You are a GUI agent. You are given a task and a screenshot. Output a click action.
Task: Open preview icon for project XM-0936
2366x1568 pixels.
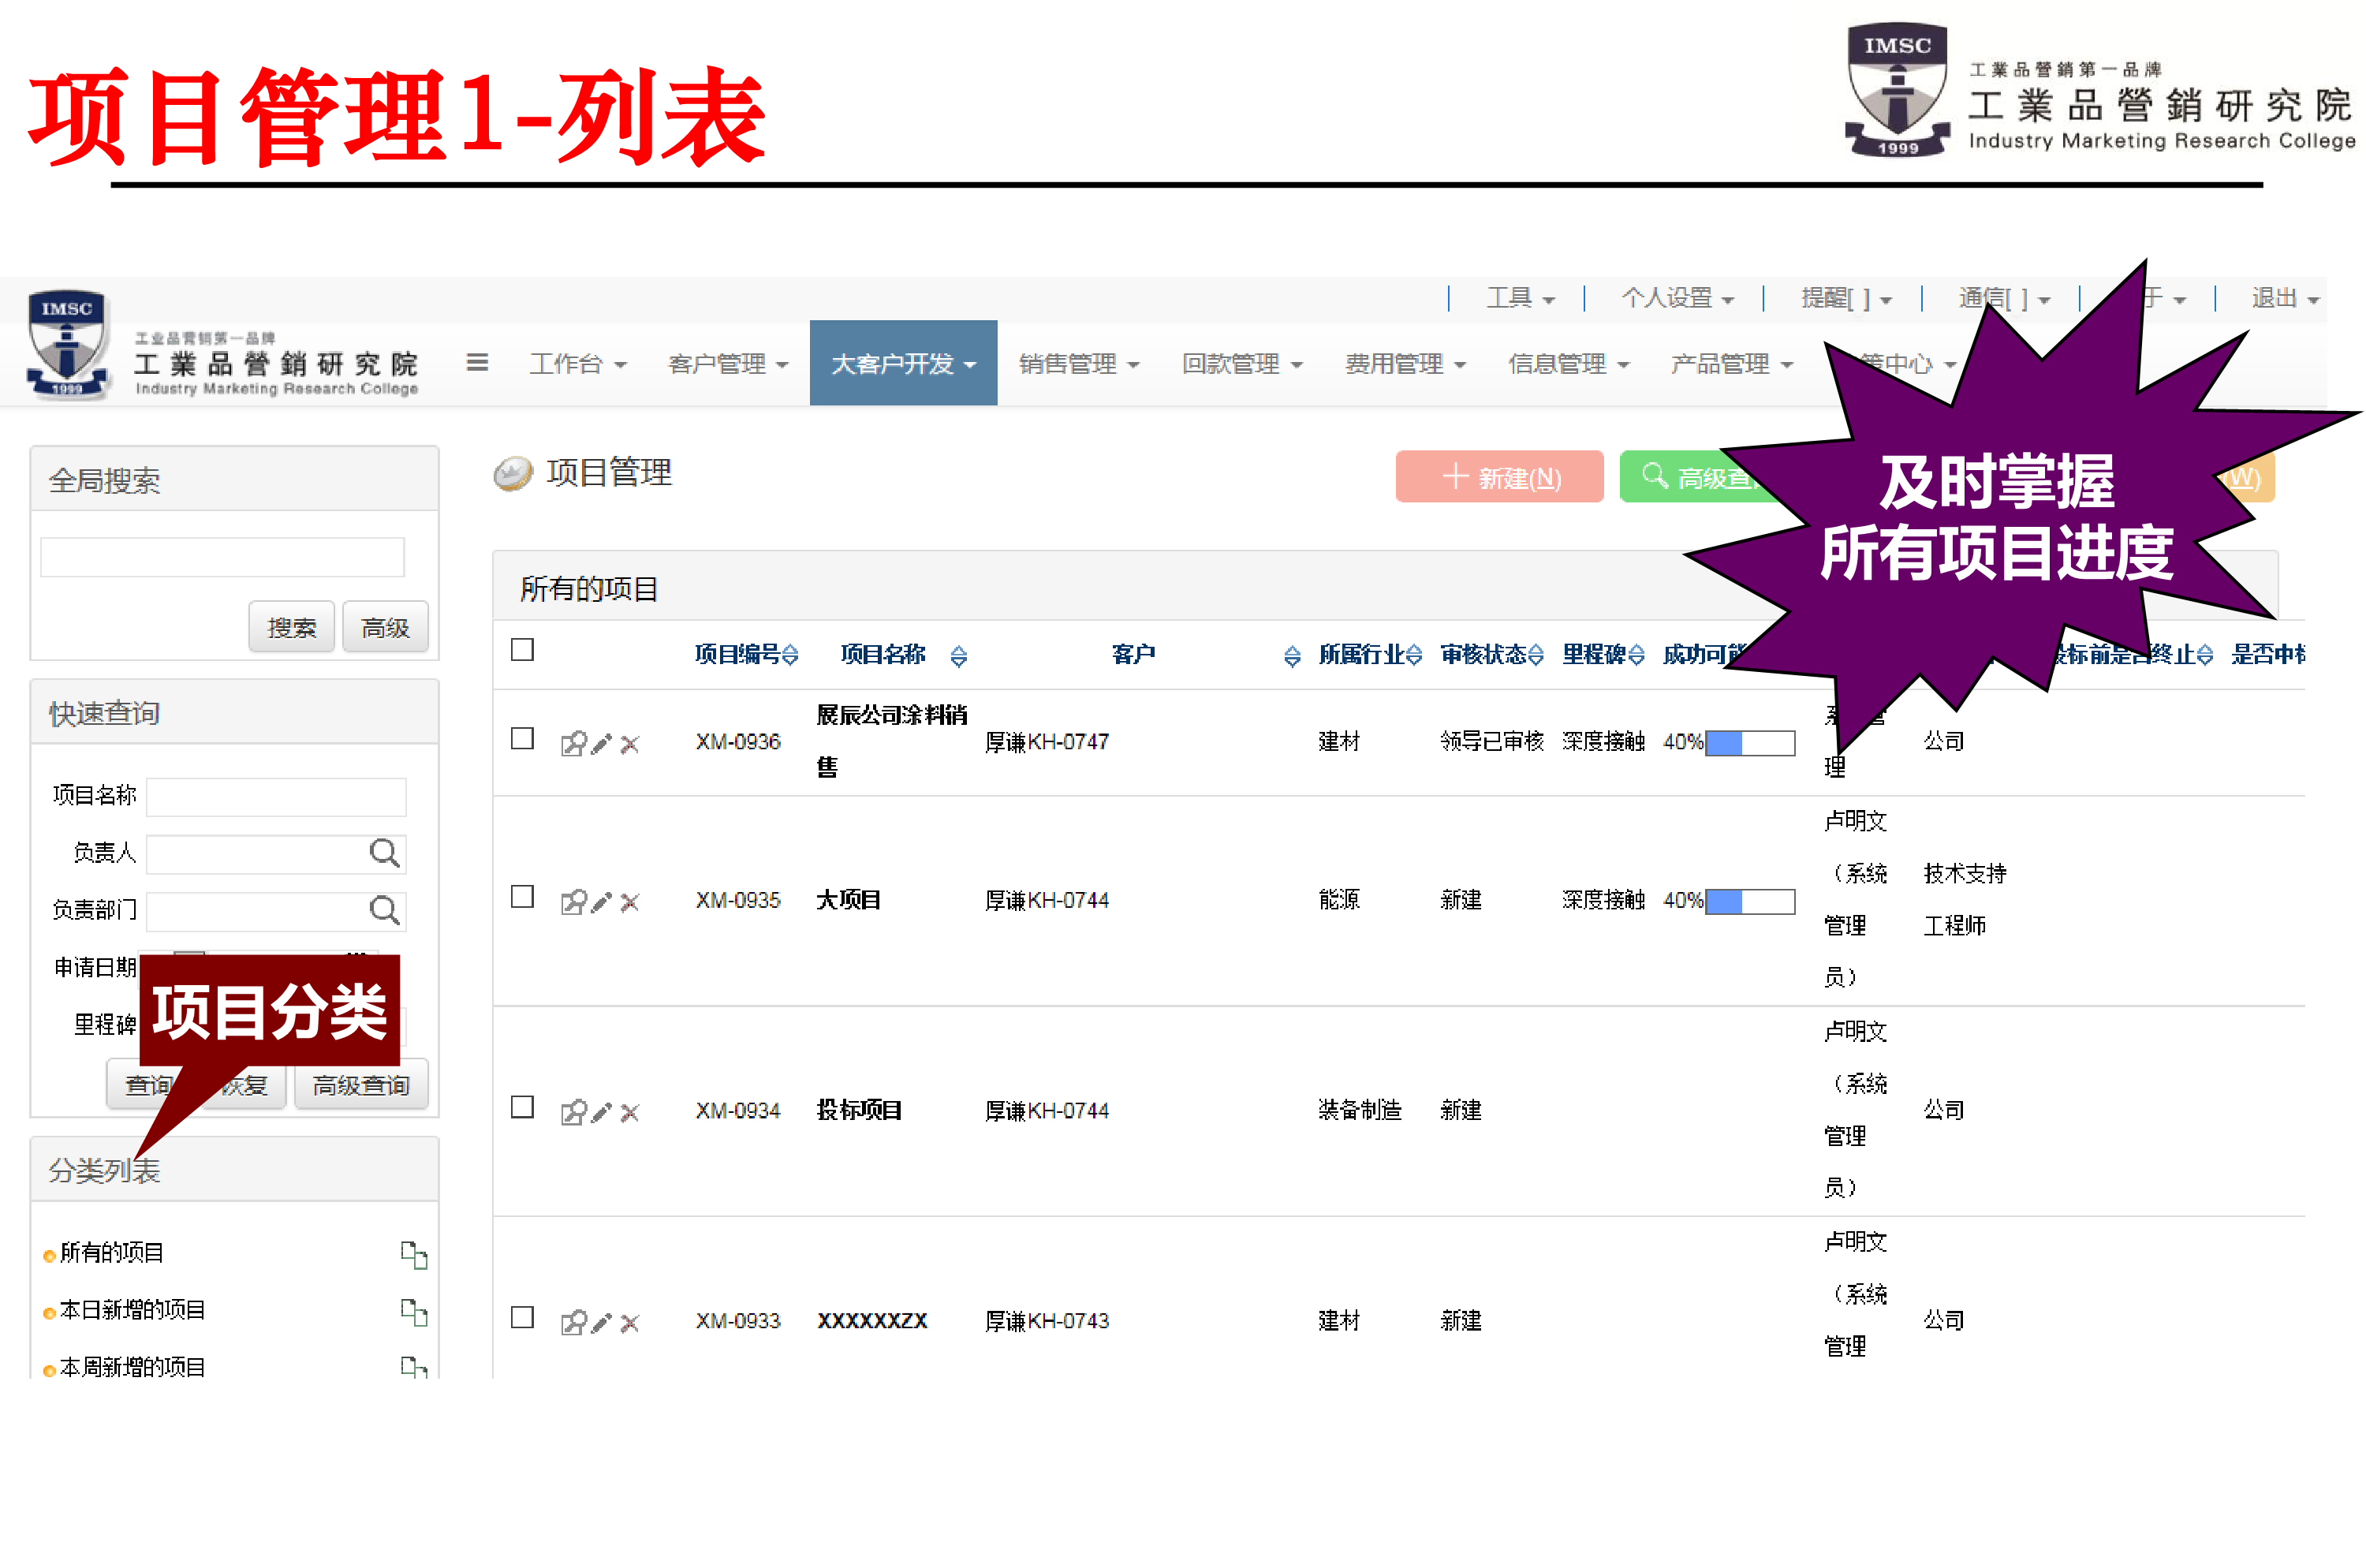(x=574, y=742)
